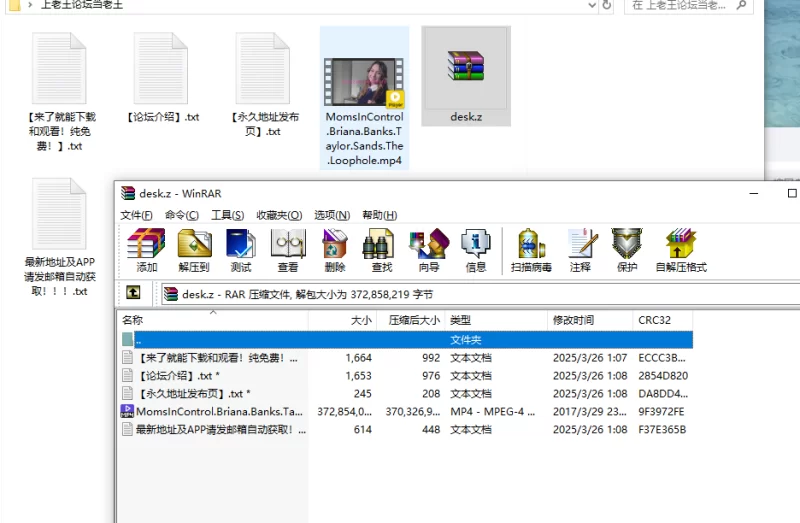This screenshot has width=800, height=523.
Task: Go up one folder with arrow icon
Action: 133,292
